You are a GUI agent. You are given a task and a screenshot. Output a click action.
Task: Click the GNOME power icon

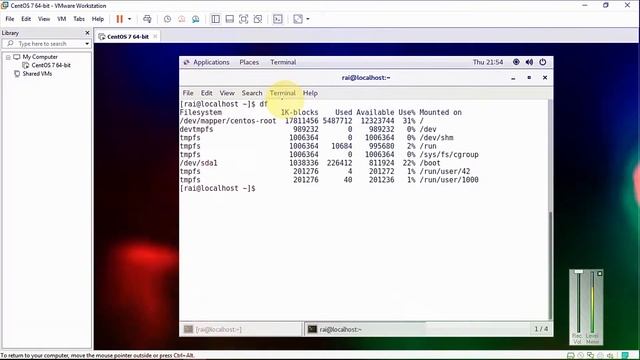click(542, 62)
